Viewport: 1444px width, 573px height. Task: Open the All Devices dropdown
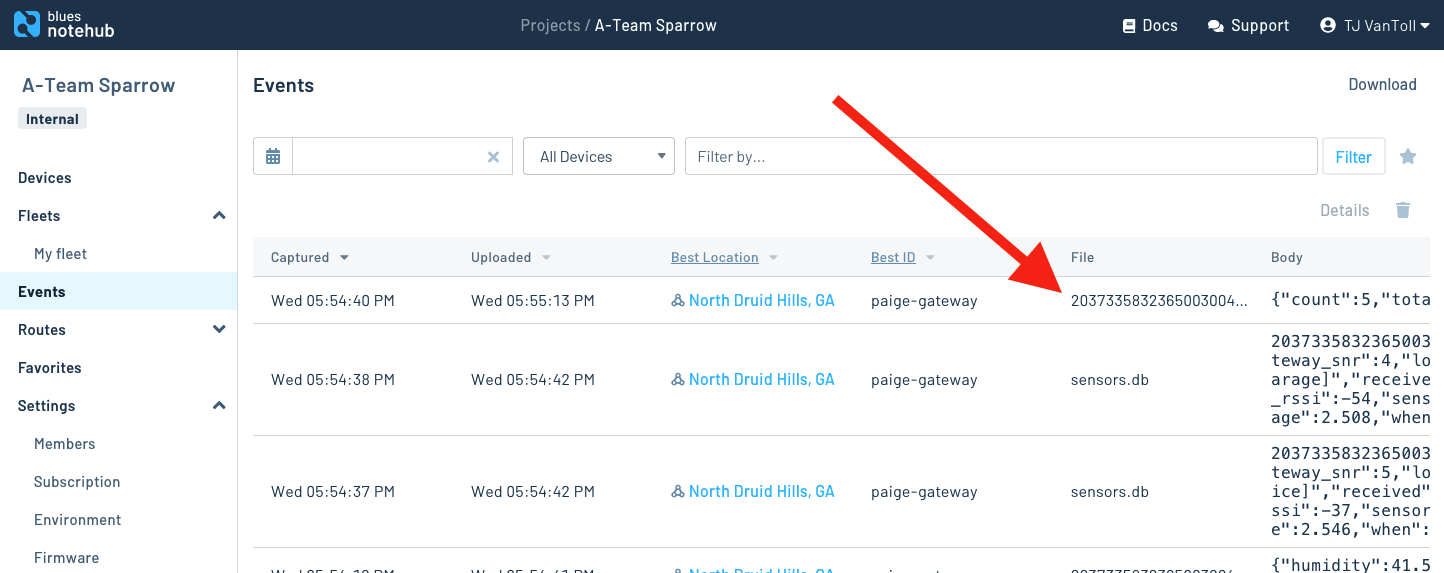pyautogui.click(x=599, y=156)
